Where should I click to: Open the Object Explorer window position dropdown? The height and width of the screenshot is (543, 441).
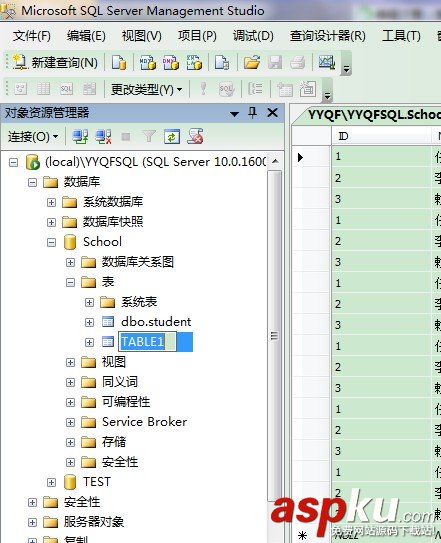235,114
